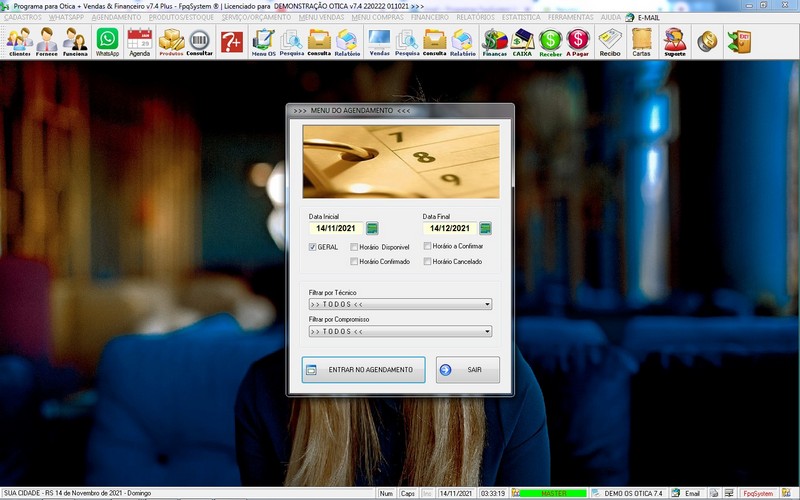Image resolution: width=800 pixels, height=500 pixels.
Task: Open the WHATSAPP menu
Action: pyautogui.click(x=66, y=17)
